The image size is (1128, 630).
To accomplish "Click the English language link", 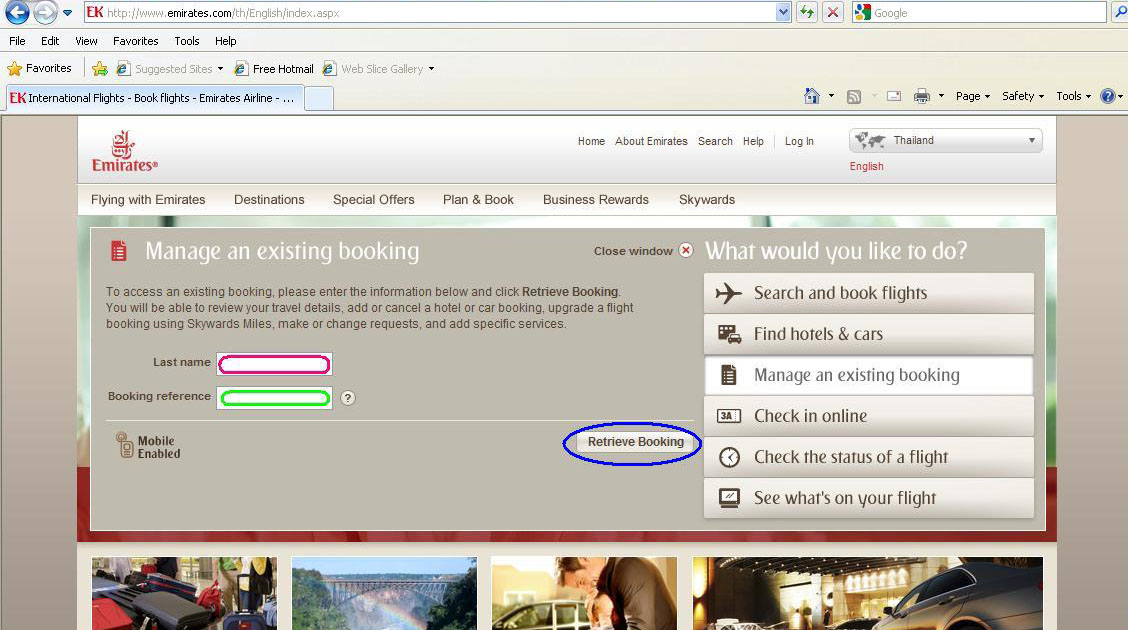I will 866,166.
